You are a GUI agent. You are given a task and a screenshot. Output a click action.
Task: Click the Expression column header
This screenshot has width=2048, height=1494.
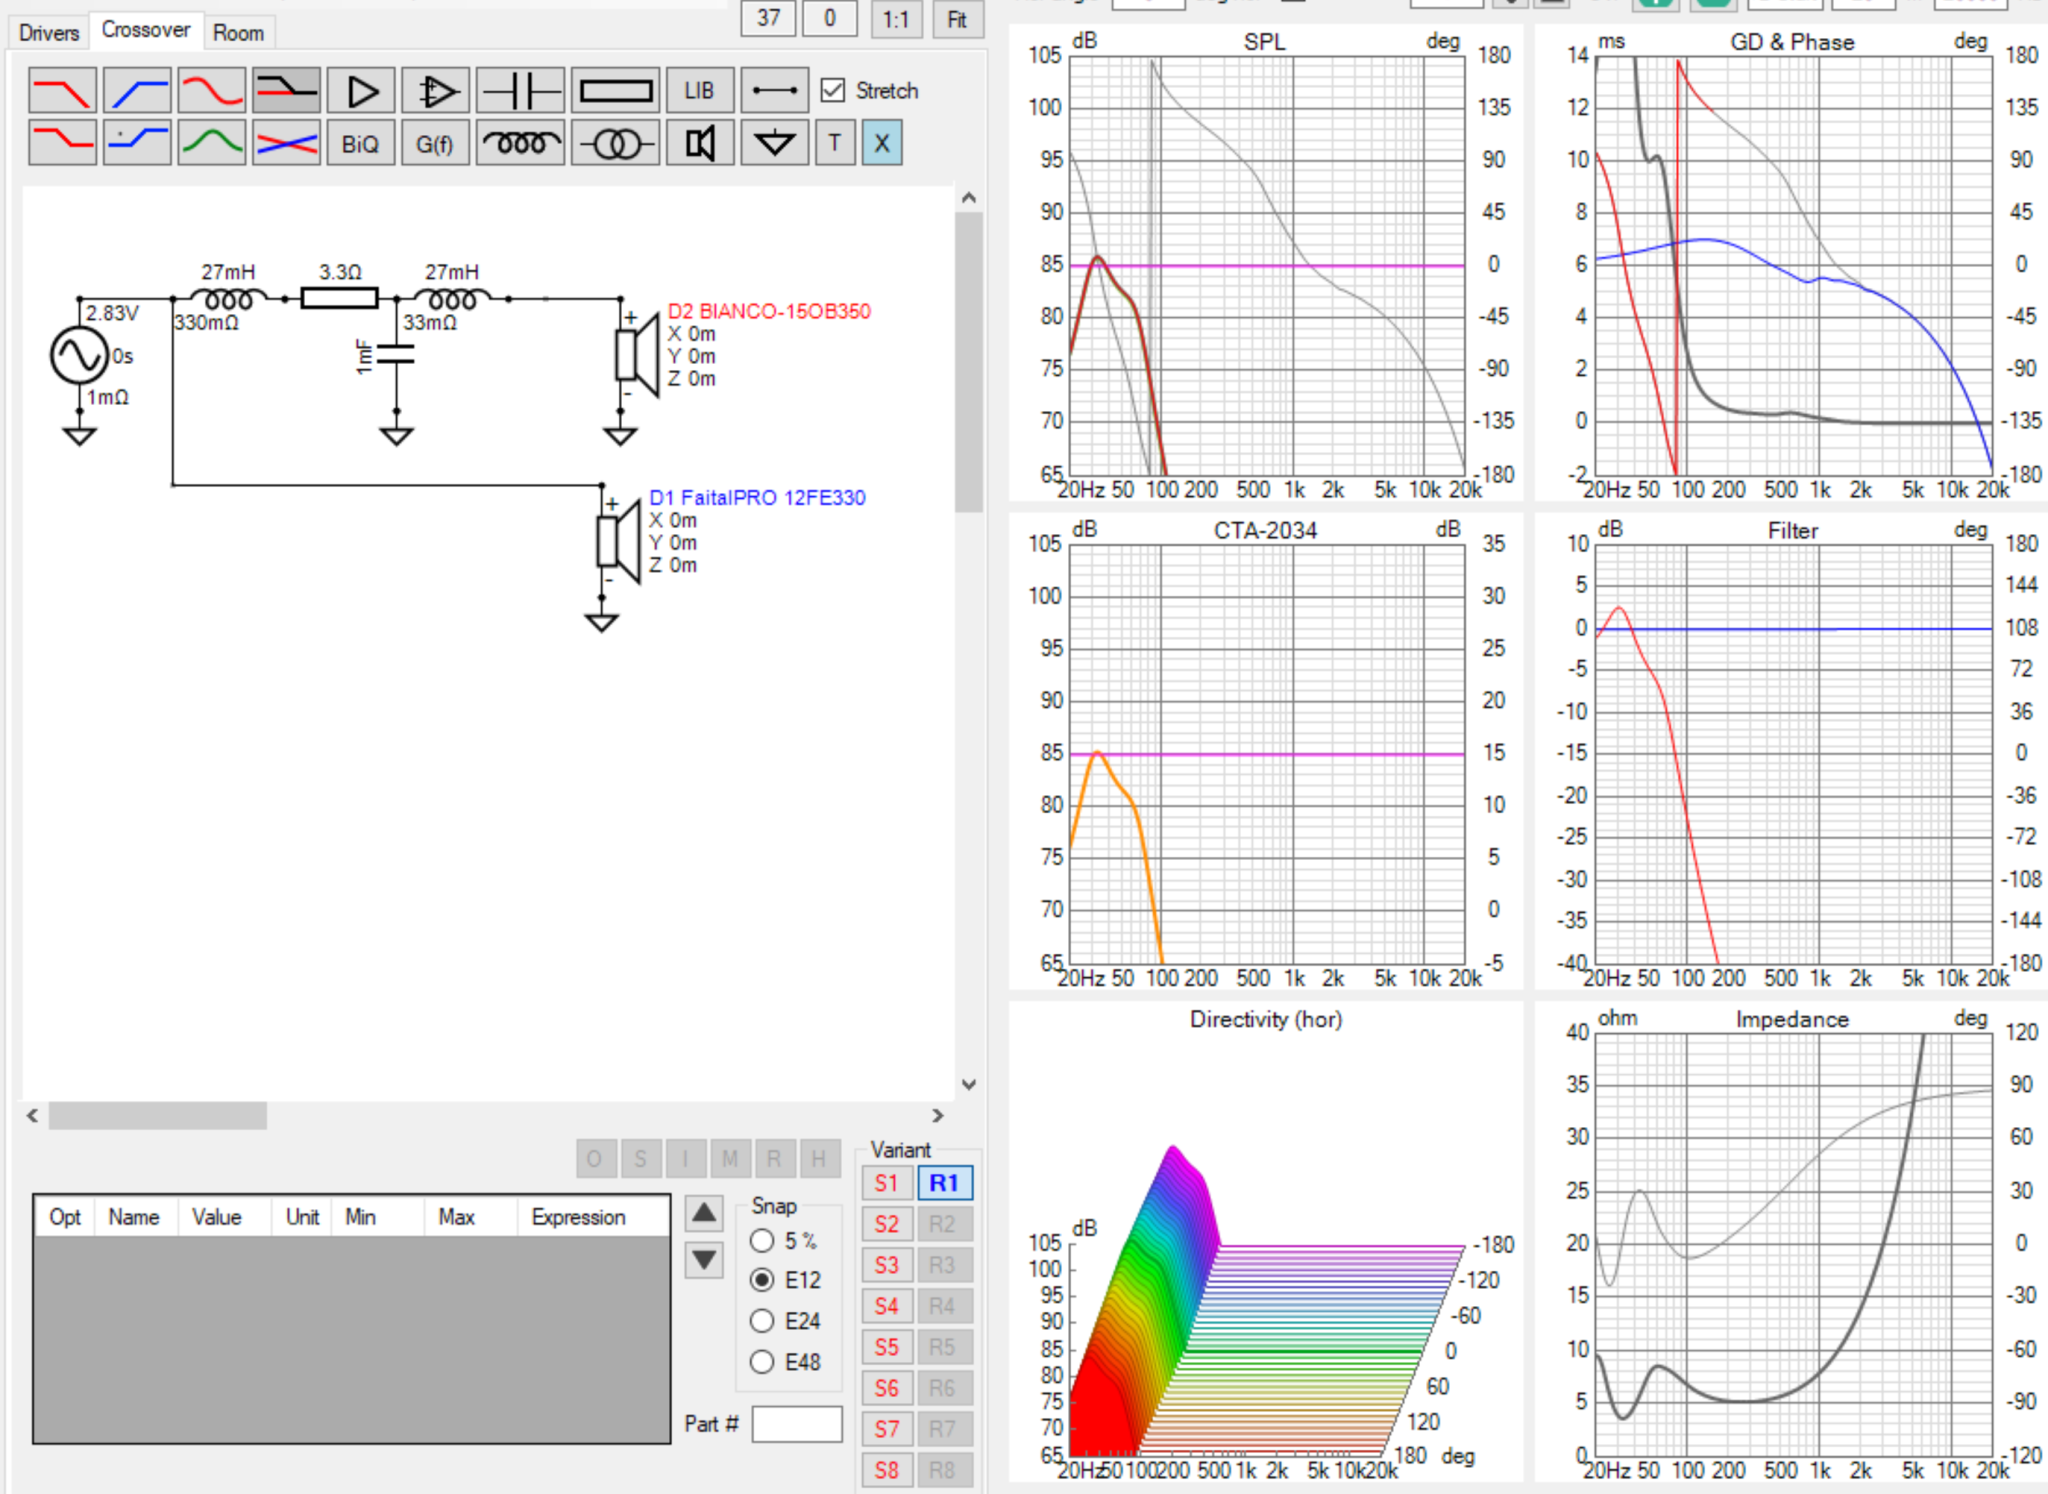[579, 1217]
